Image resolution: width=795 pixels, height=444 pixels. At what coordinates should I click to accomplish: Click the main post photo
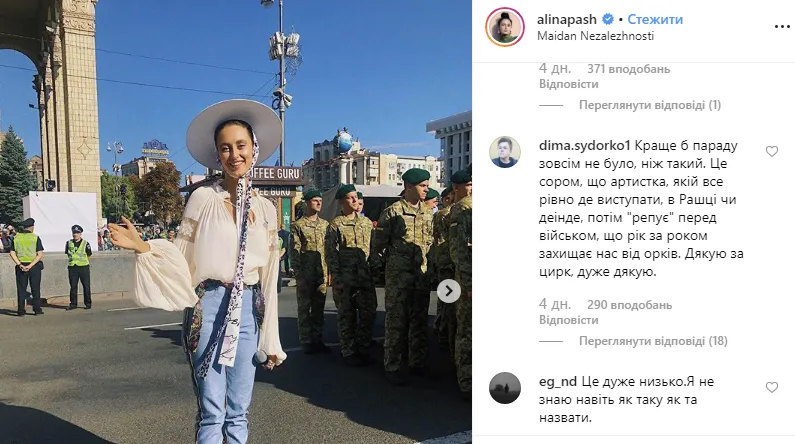(x=236, y=222)
